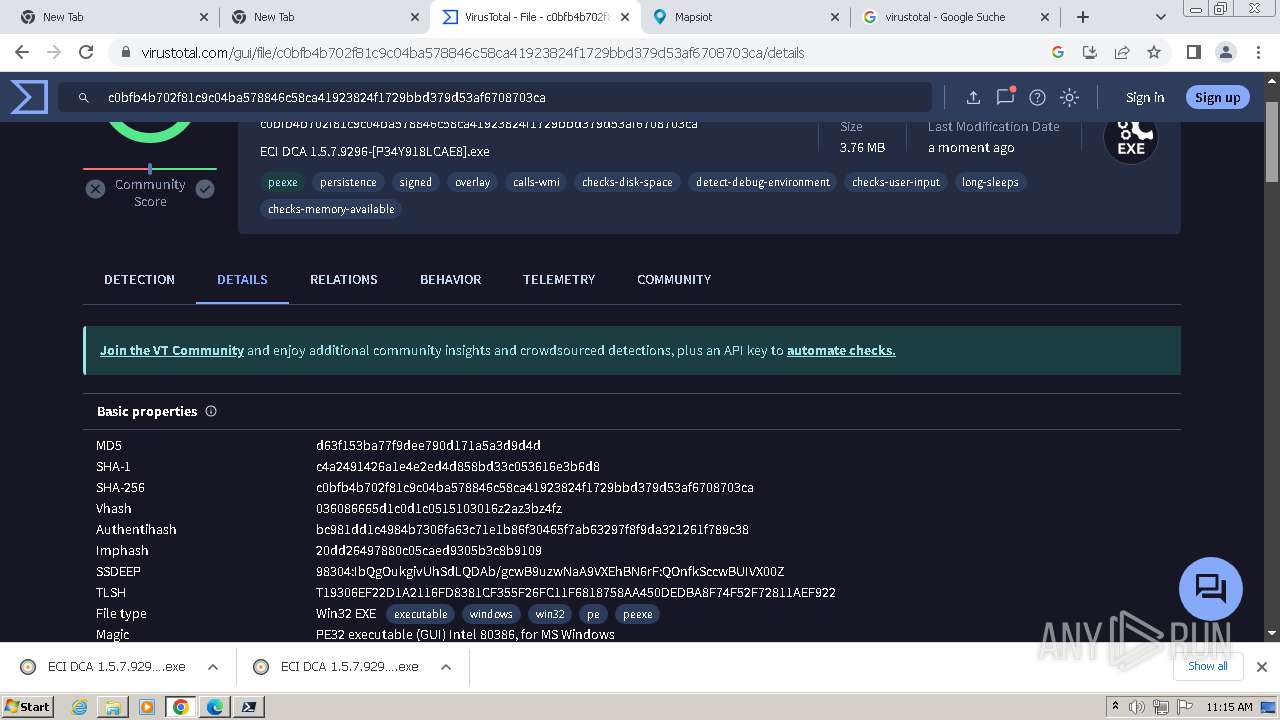The height and width of the screenshot is (720, 1280).
Task: Click the Basic properties info icon
Action: tap(211, 411)
